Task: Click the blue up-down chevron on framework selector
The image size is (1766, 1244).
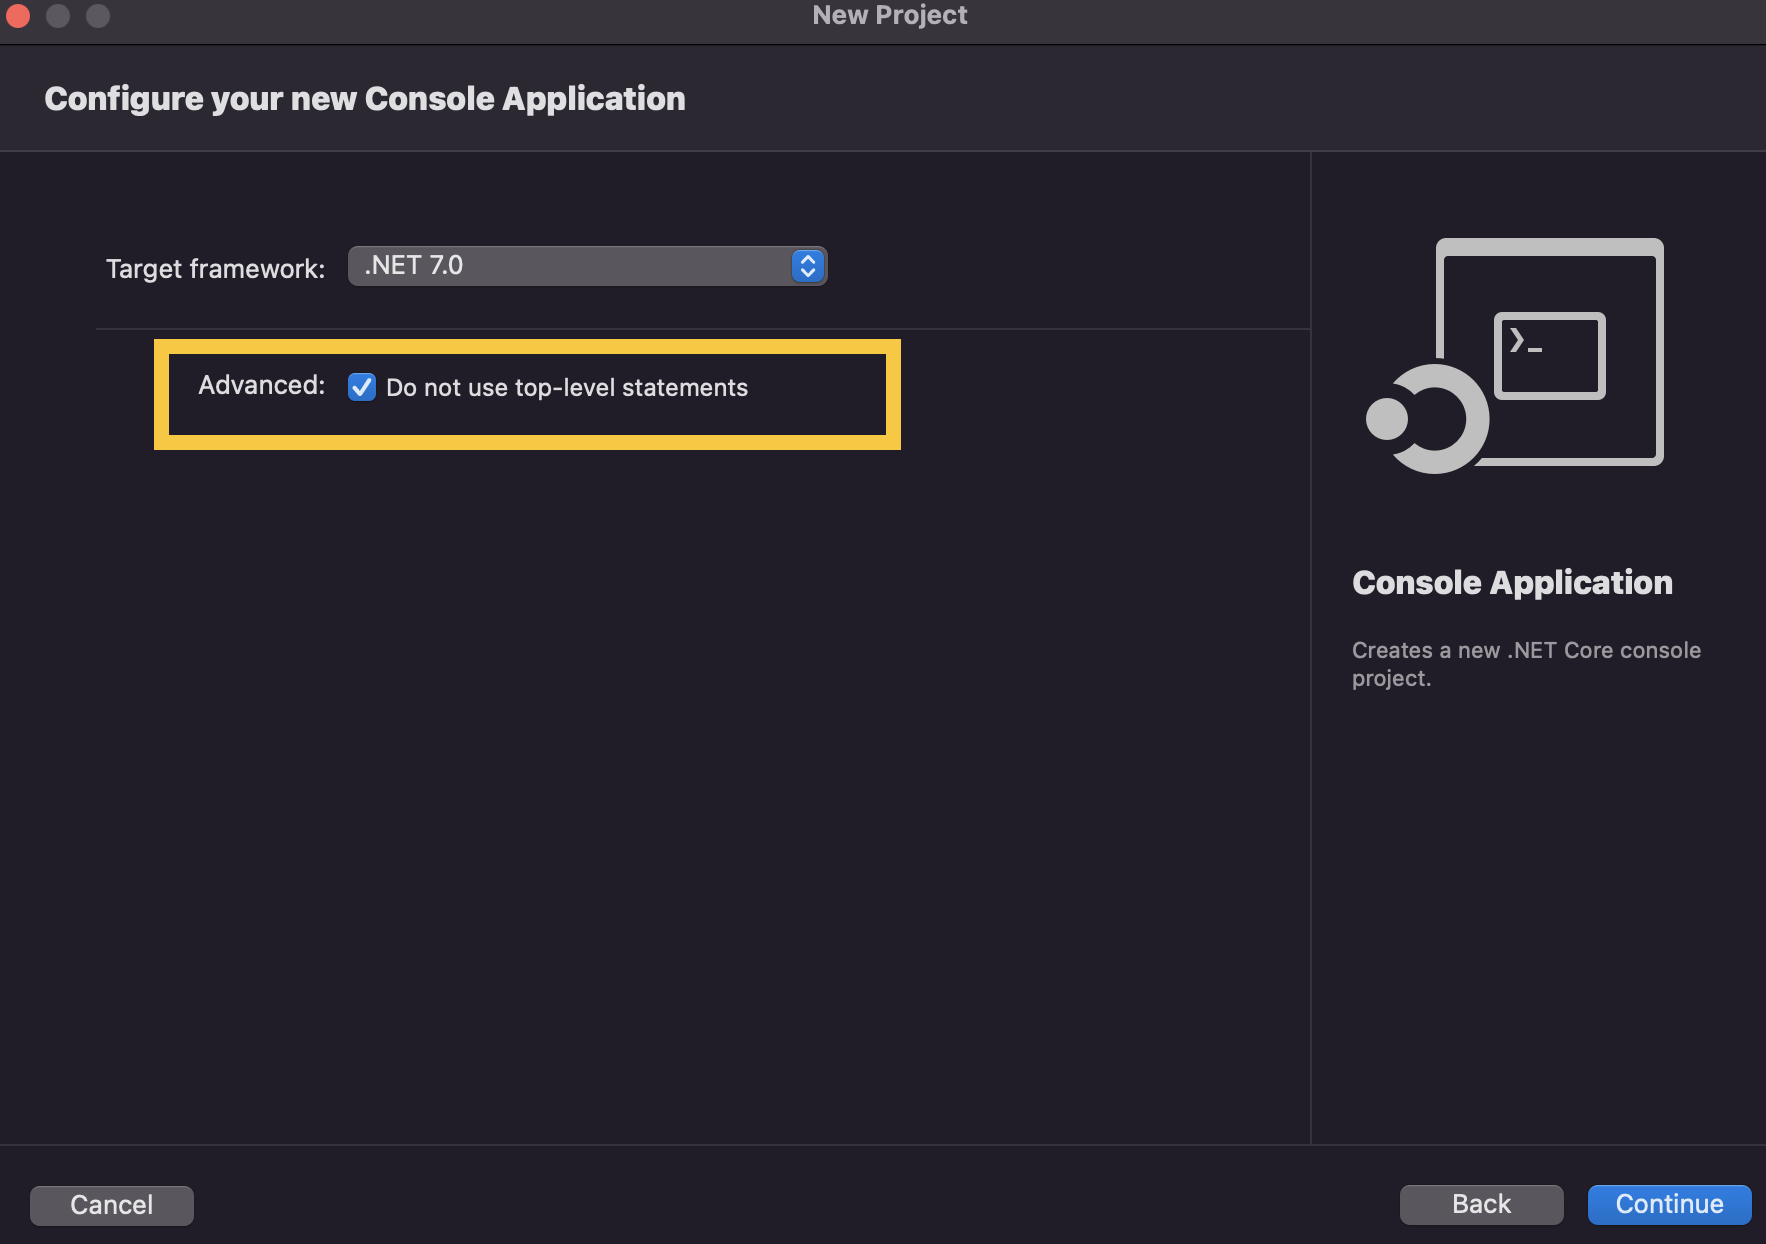Action: click(x=807, y=266)
